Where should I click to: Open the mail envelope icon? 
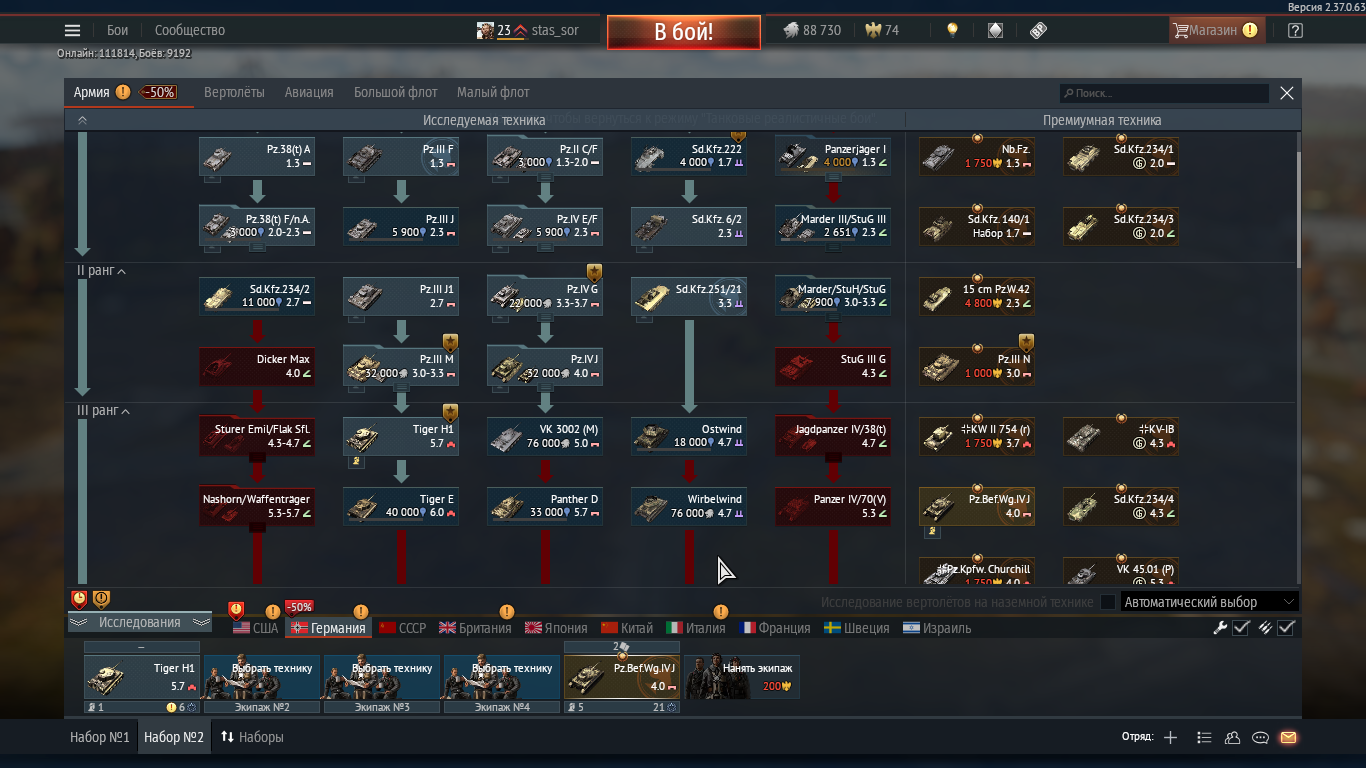coord(1288,738)
